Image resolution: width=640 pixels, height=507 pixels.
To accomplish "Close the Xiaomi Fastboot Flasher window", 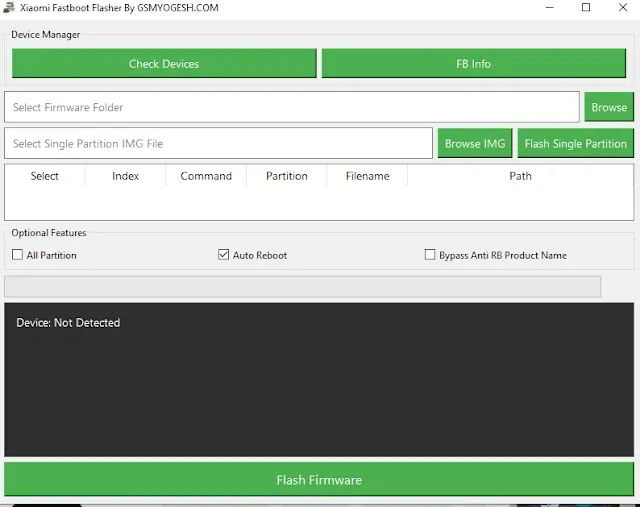I will pyautogui.click(x=622, y=7).
